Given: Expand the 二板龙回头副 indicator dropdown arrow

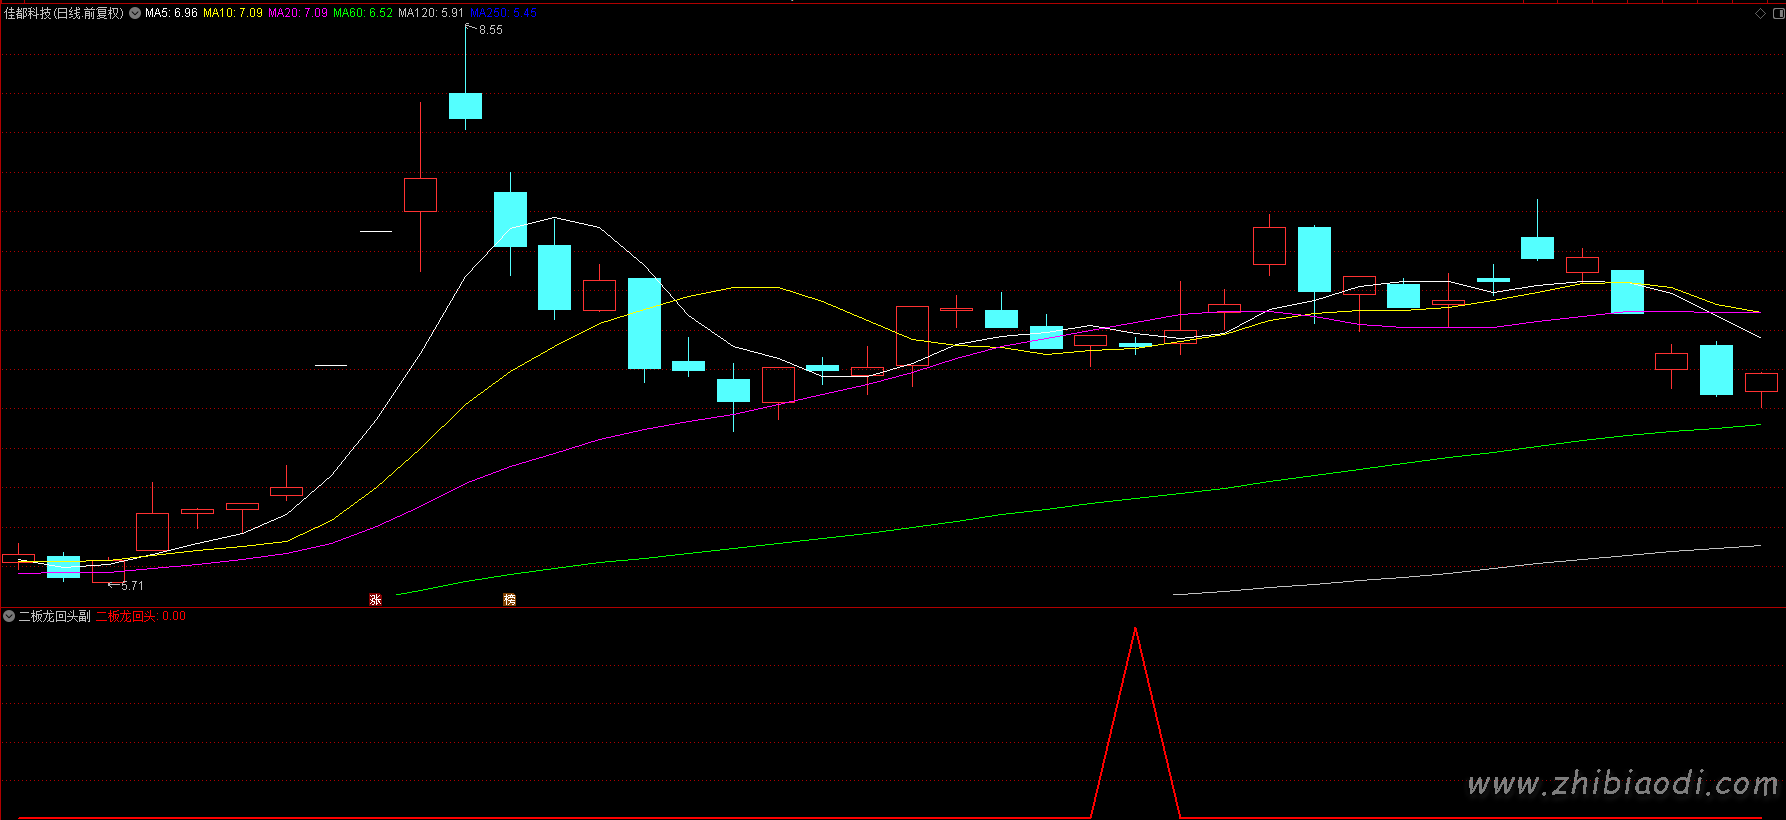Looking at the screenshot, I should point(9,616).
